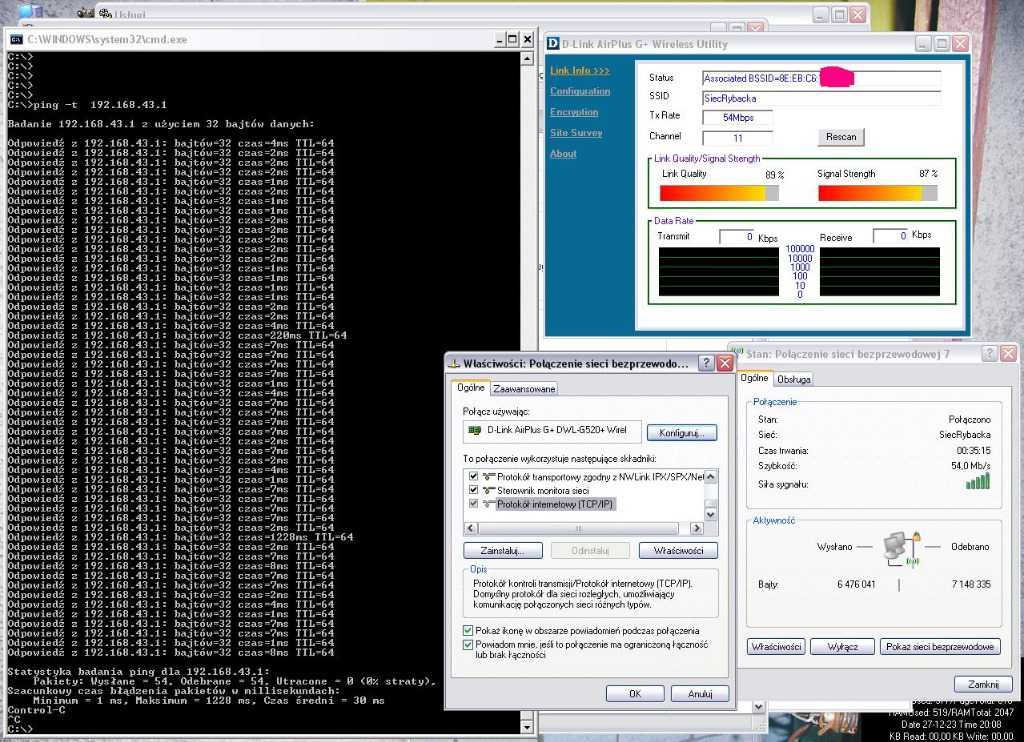Click the Signal Strength gradient bar
Viewport: 1024px width, 742px height.
pos(878,193)
